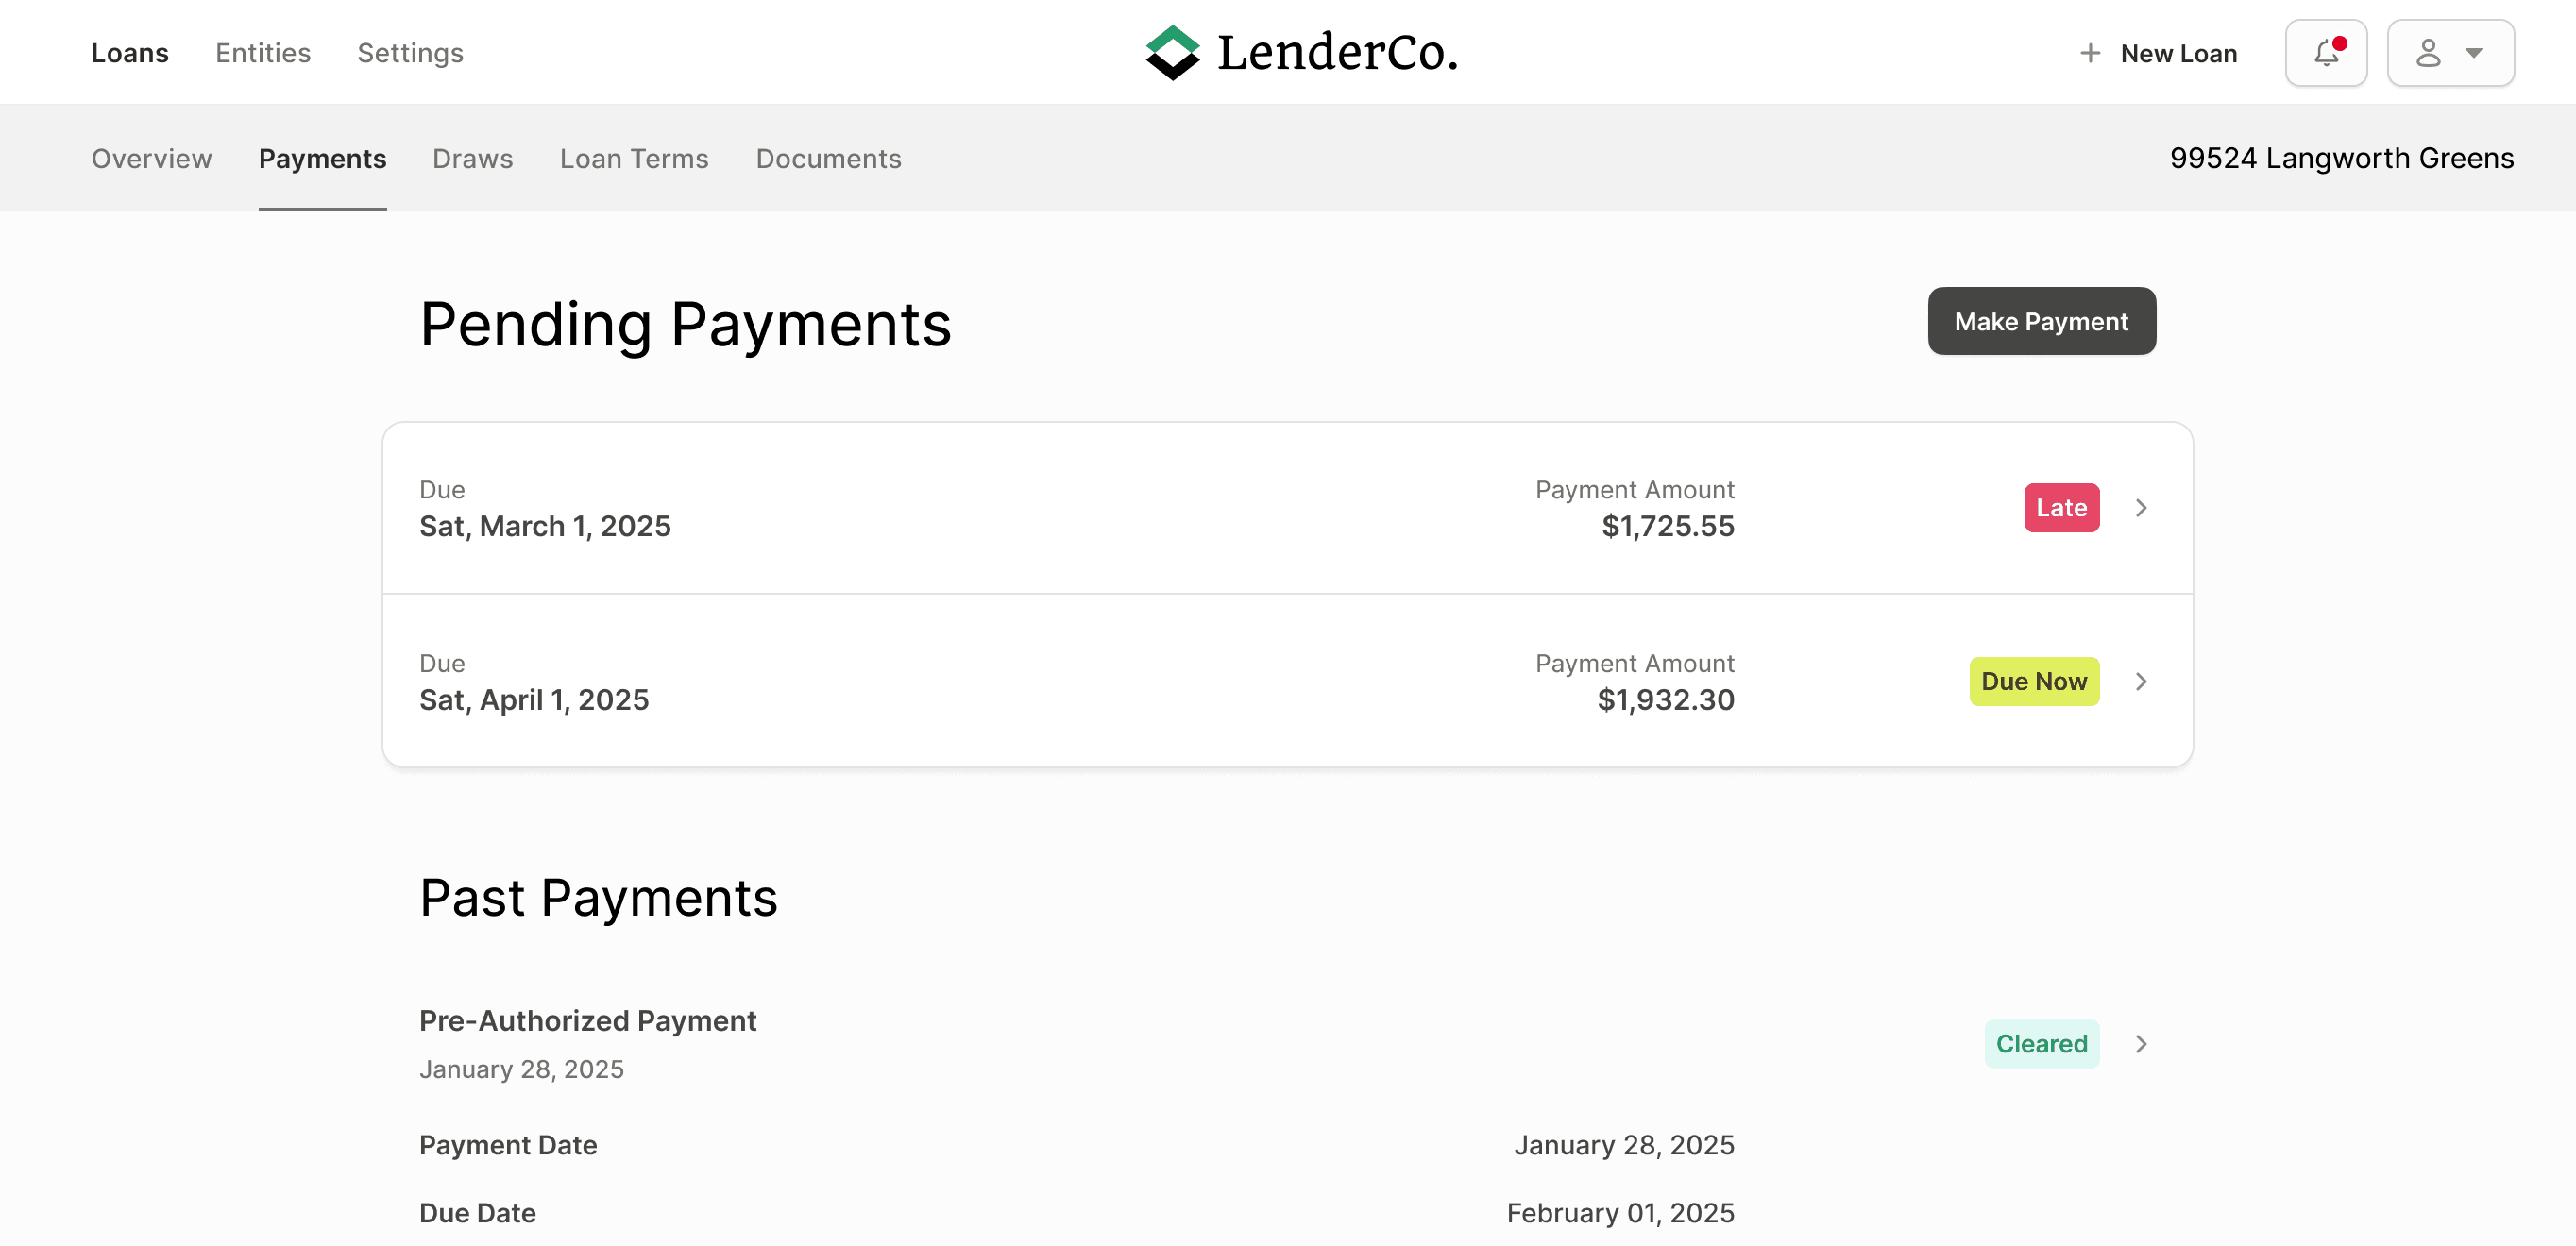Viewport: 2576px width, 1246px height.
Task: Open the Draws tab
Action: 472,159
